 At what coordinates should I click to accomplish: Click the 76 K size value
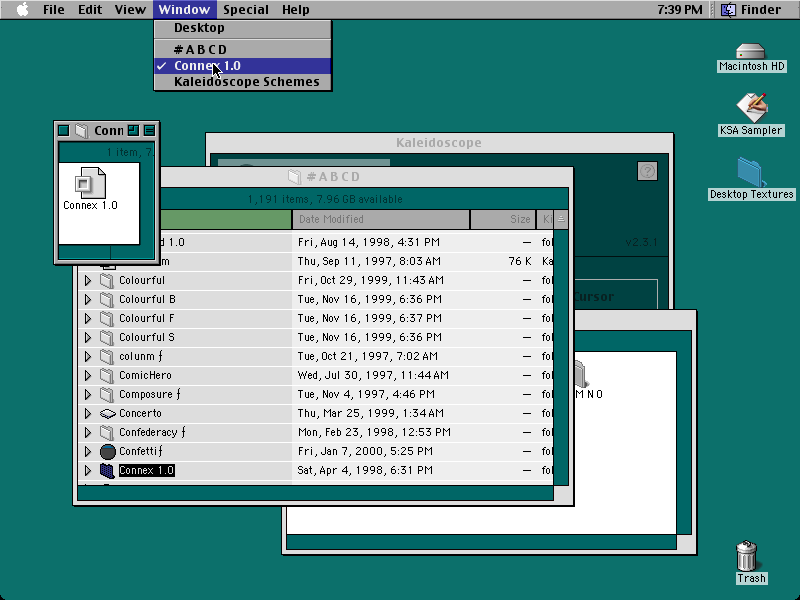click(520, 261)
